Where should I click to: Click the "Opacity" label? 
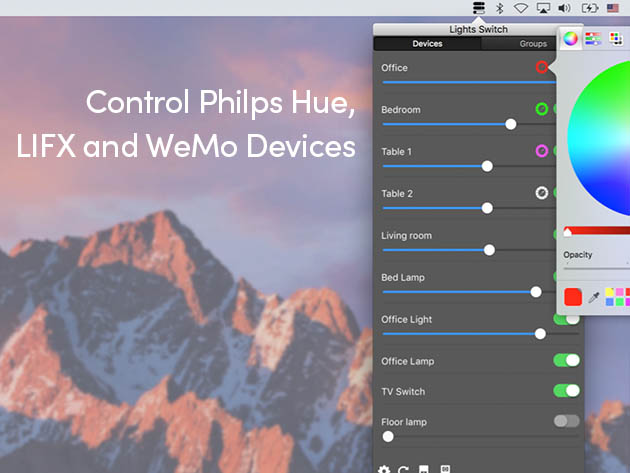577,255
